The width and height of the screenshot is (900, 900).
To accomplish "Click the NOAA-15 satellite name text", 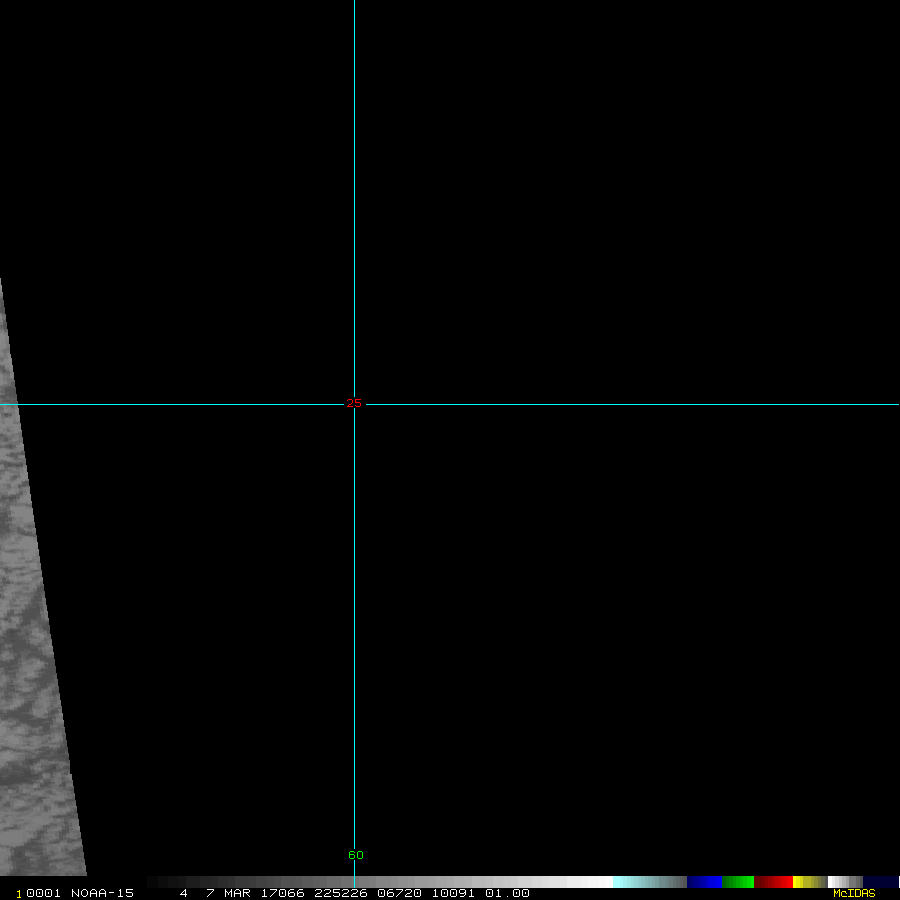I will (x=102, y=893).
